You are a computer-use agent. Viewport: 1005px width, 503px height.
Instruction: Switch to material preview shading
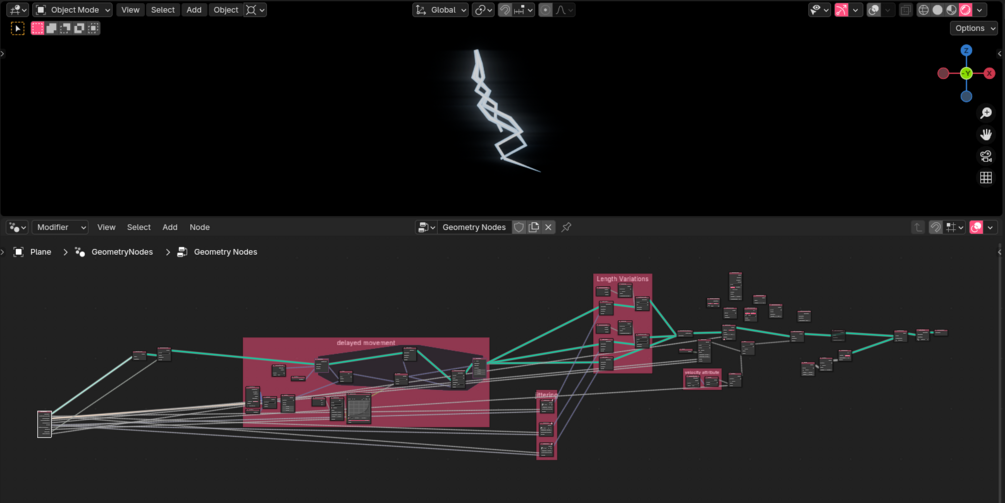click(x=952, y=10)
